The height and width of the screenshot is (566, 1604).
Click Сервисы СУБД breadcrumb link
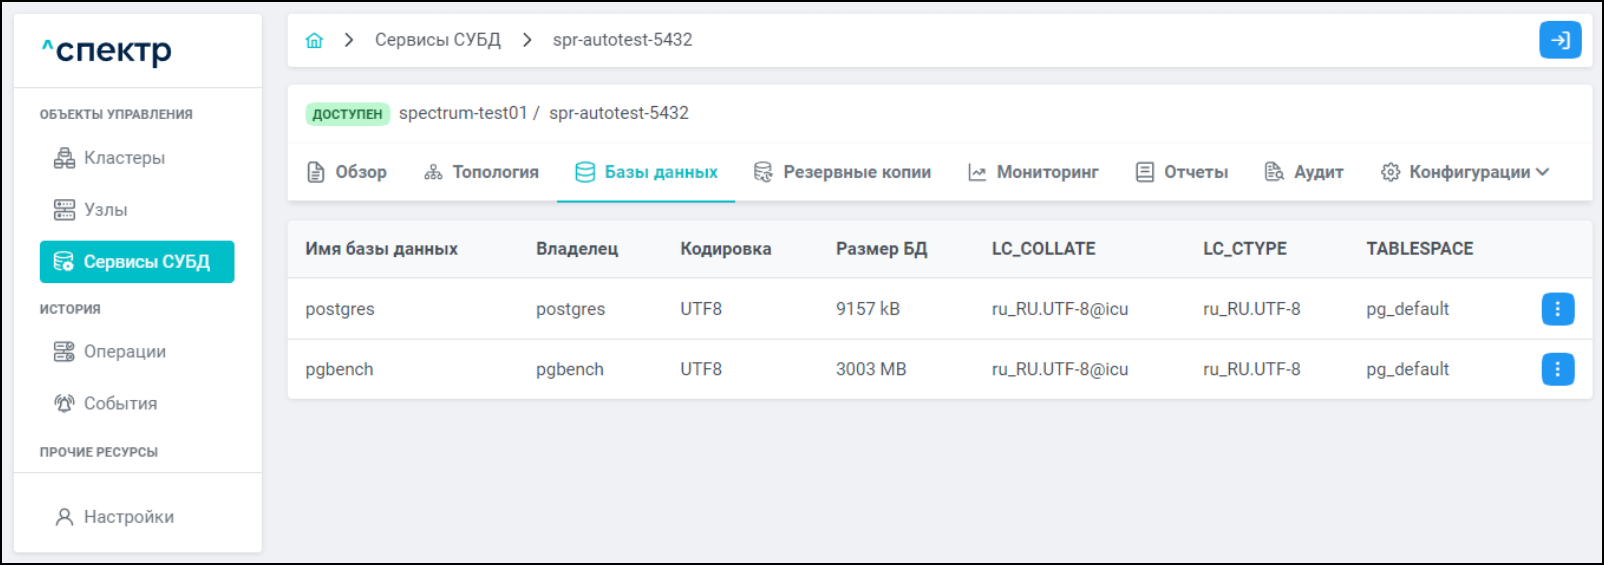(x=437, y=40)
